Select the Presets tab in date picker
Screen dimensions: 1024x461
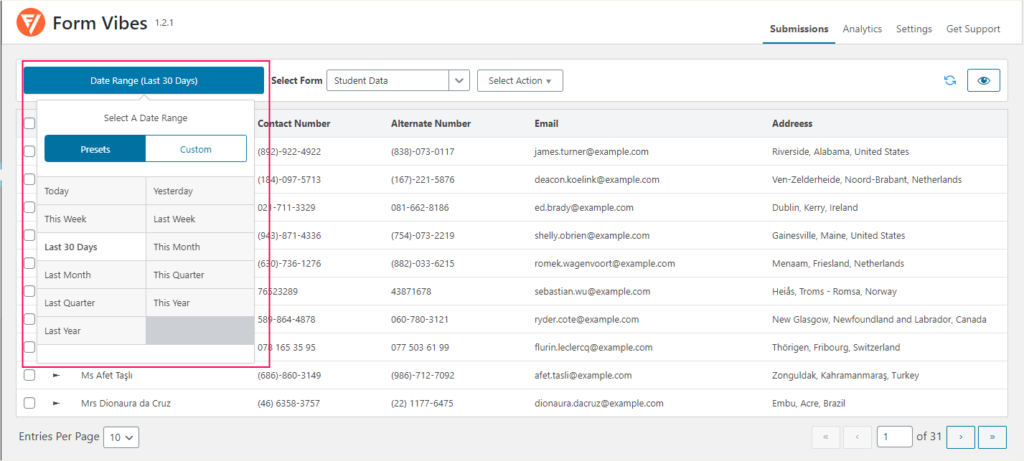click(95, 149)
